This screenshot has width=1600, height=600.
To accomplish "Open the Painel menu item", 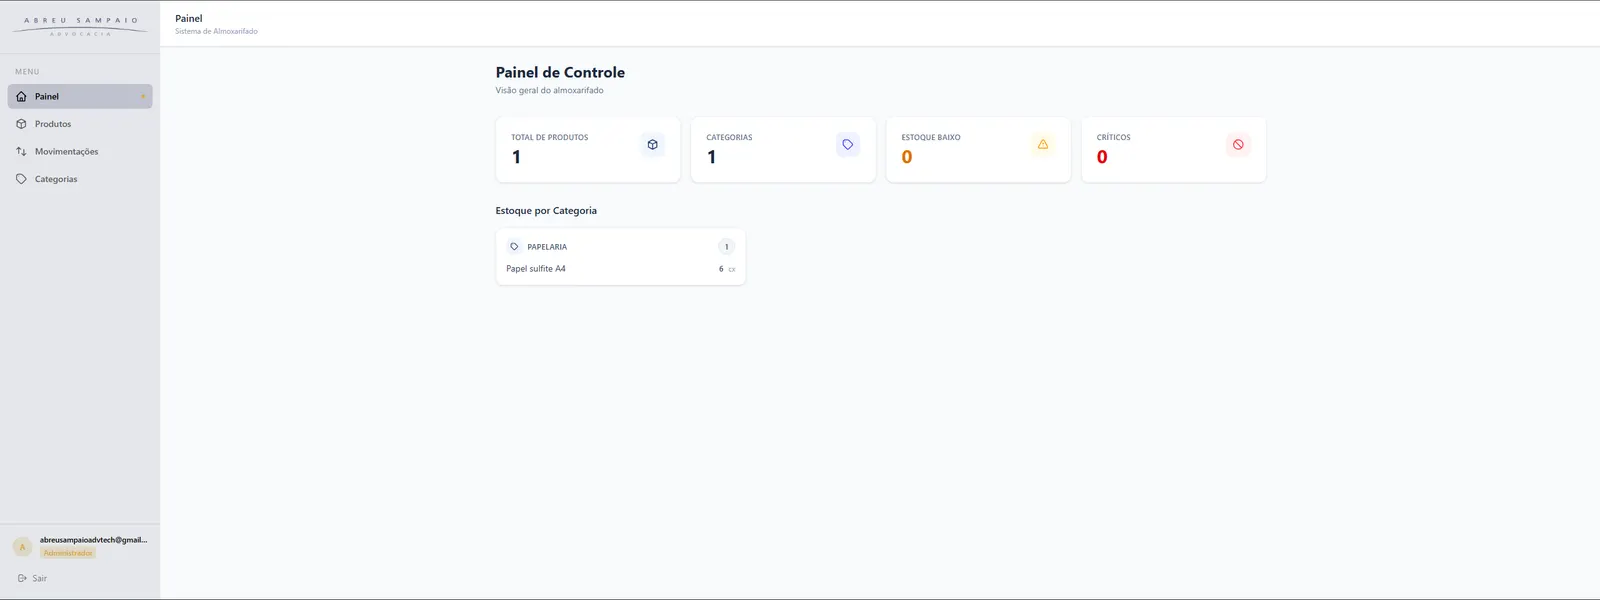I will coord(80,97).
